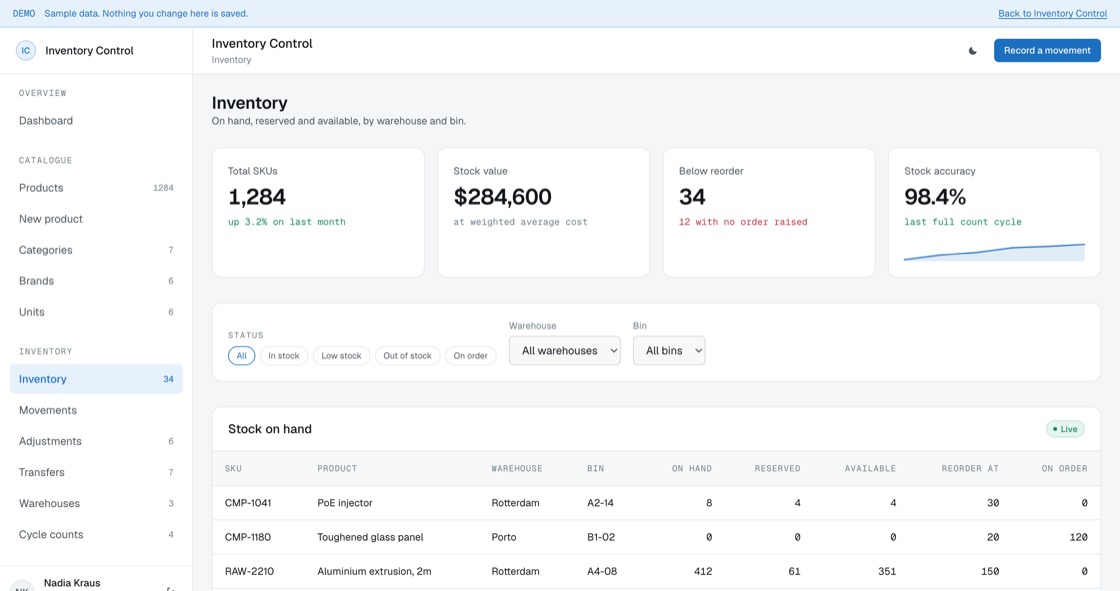This screenshot has width=1120, height=591.
Task: Click the Live status badge
Action: click(x=1065, y=429)
